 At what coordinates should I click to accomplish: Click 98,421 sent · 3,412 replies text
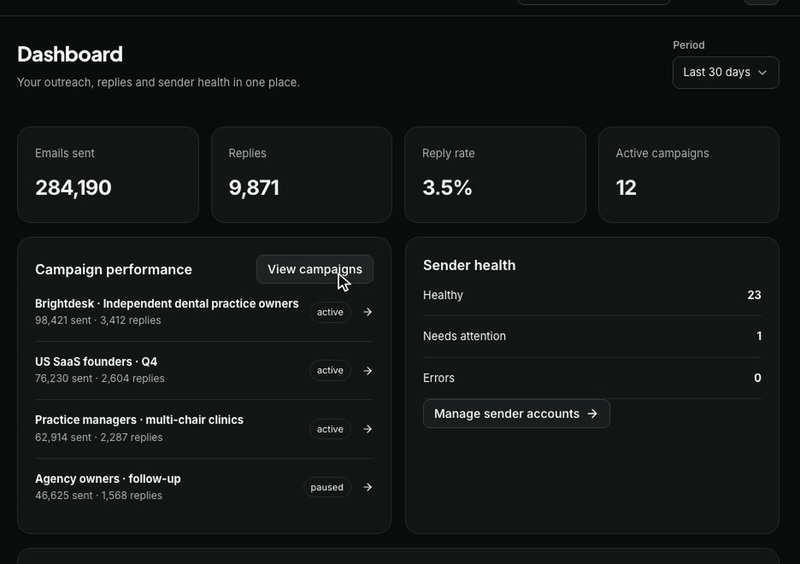coord(98,320)
